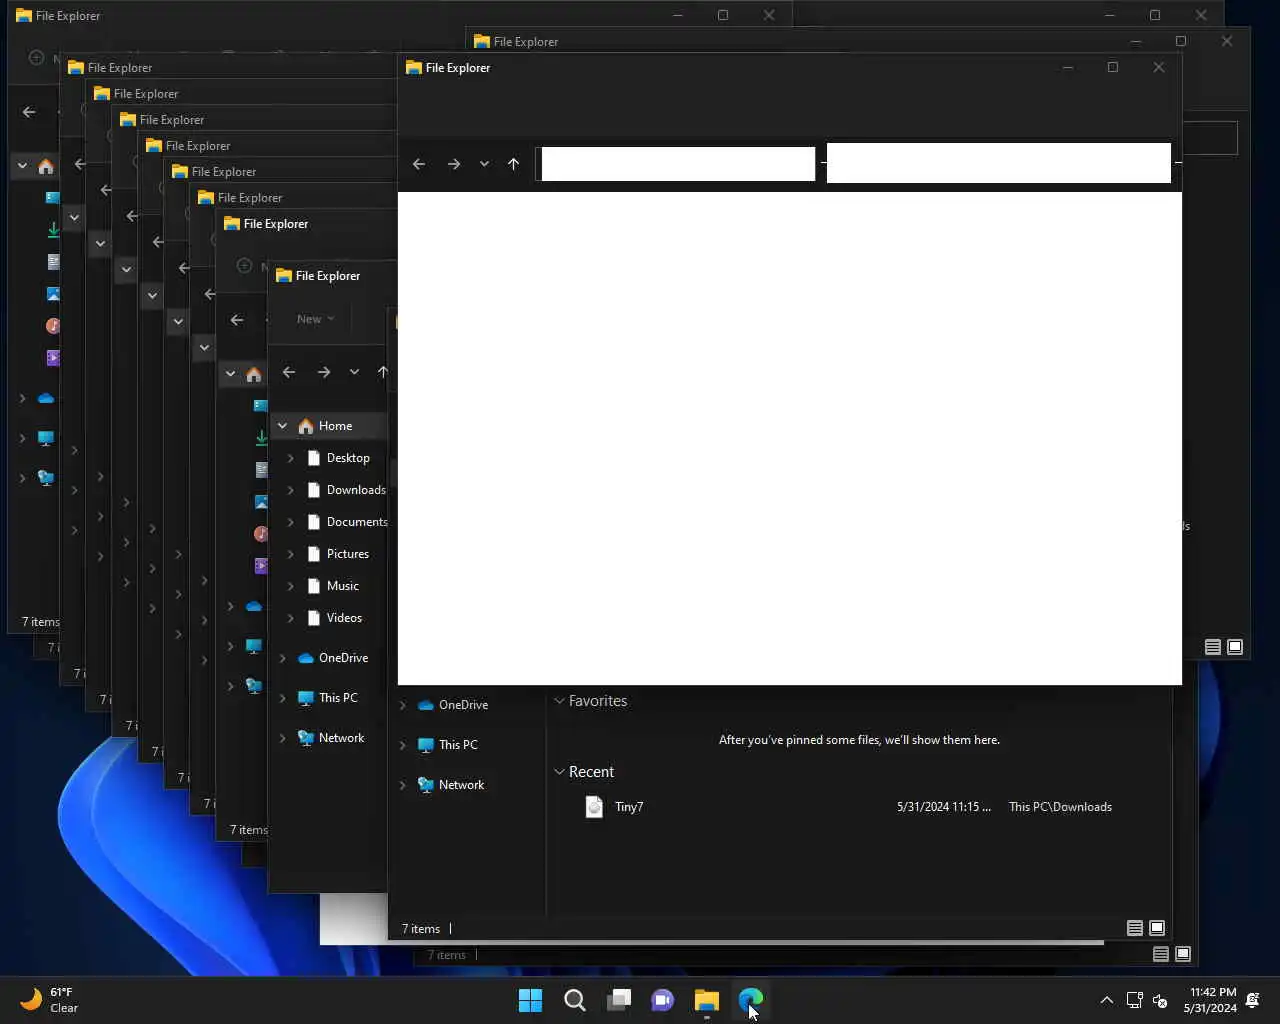The width and height of the screenshot is (1280, 1024).
Task: Expand the Pictures tree node
Action: 291,554
